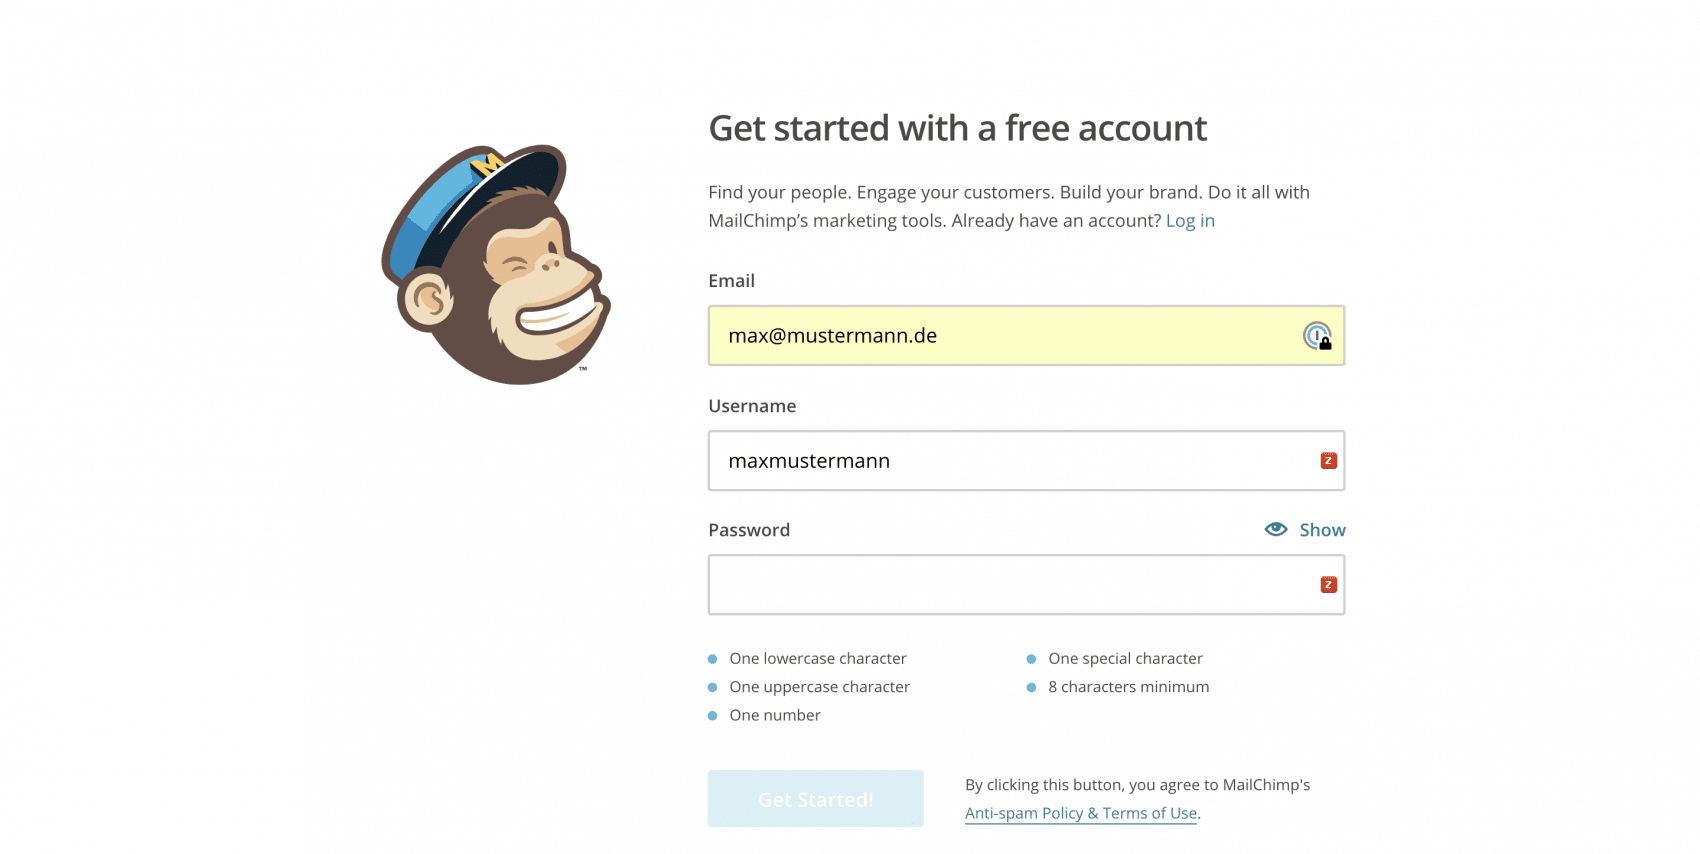The image size is (1700, 854).
Task: Open the password manager icon in Email field
Action: pyautogui.click(x=1317, y=336)
